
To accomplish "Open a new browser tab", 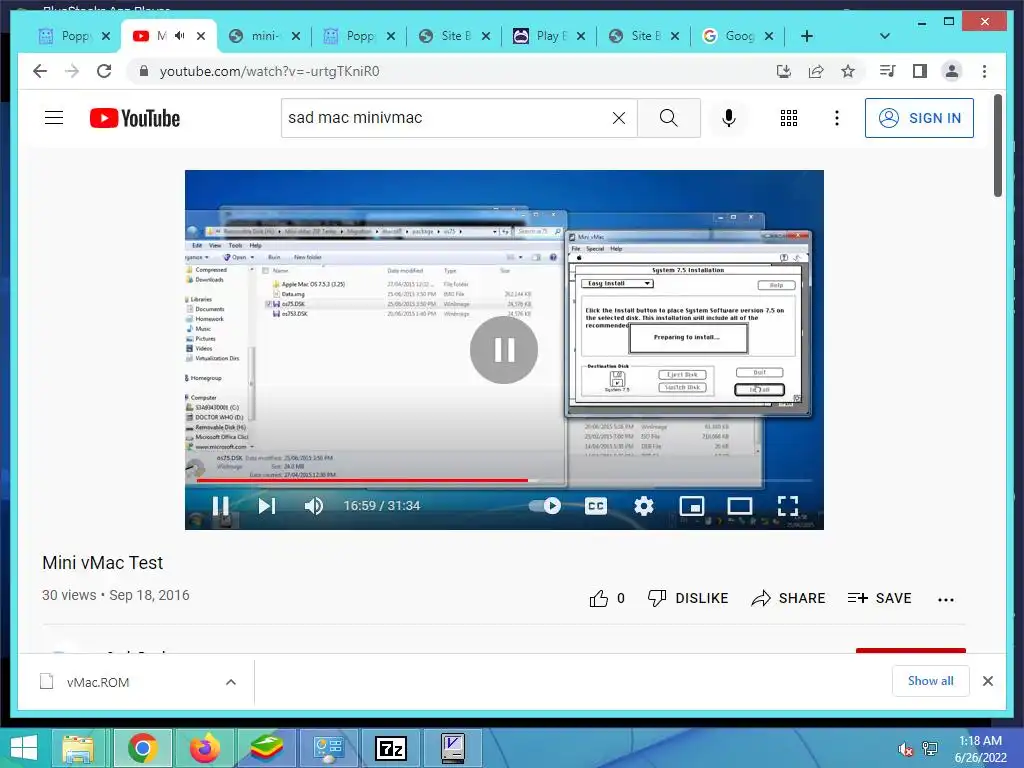I will point(807,36).
